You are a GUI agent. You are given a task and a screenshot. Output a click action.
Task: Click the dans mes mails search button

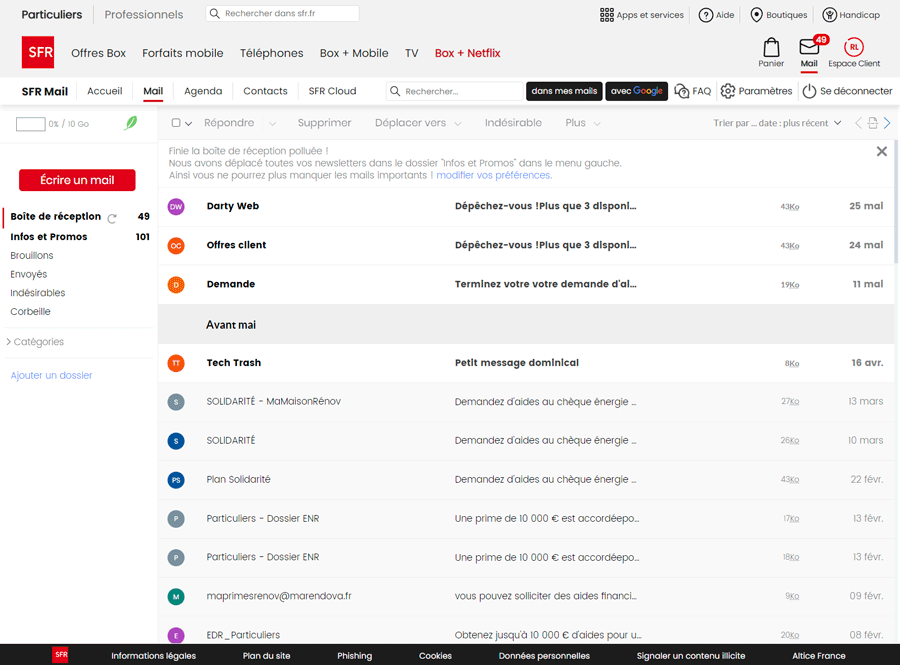pos(564,91)
